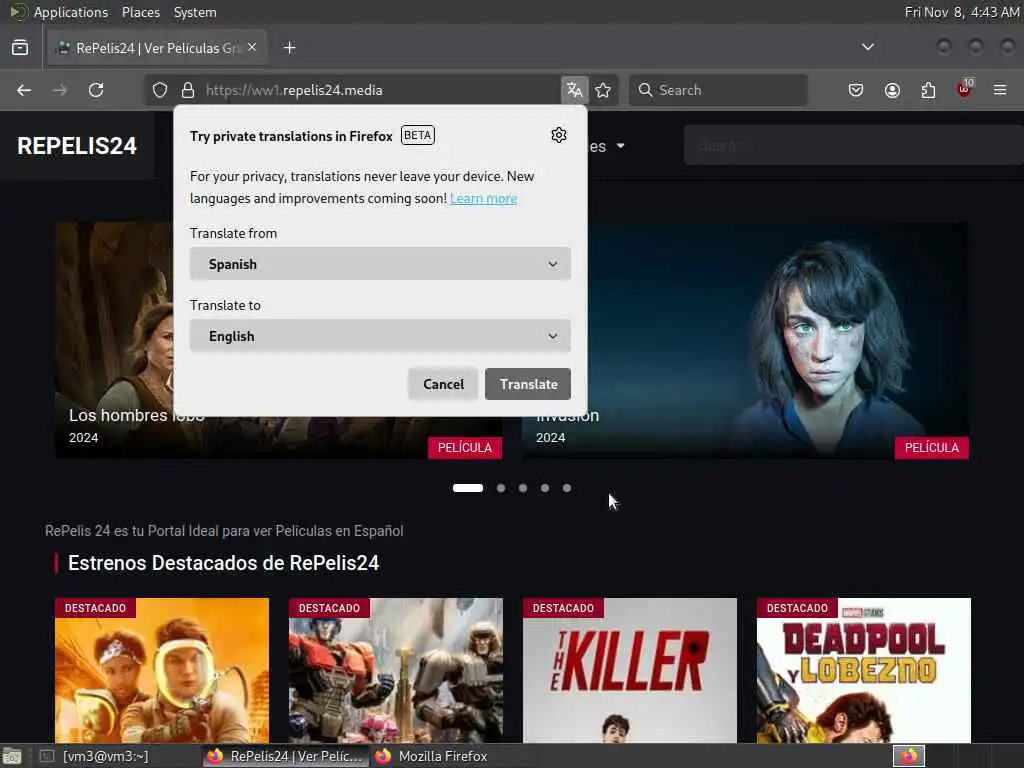Go back with the back arrow
The height and width of the screenshot is (768, 1024).
[x=24, y=90]
